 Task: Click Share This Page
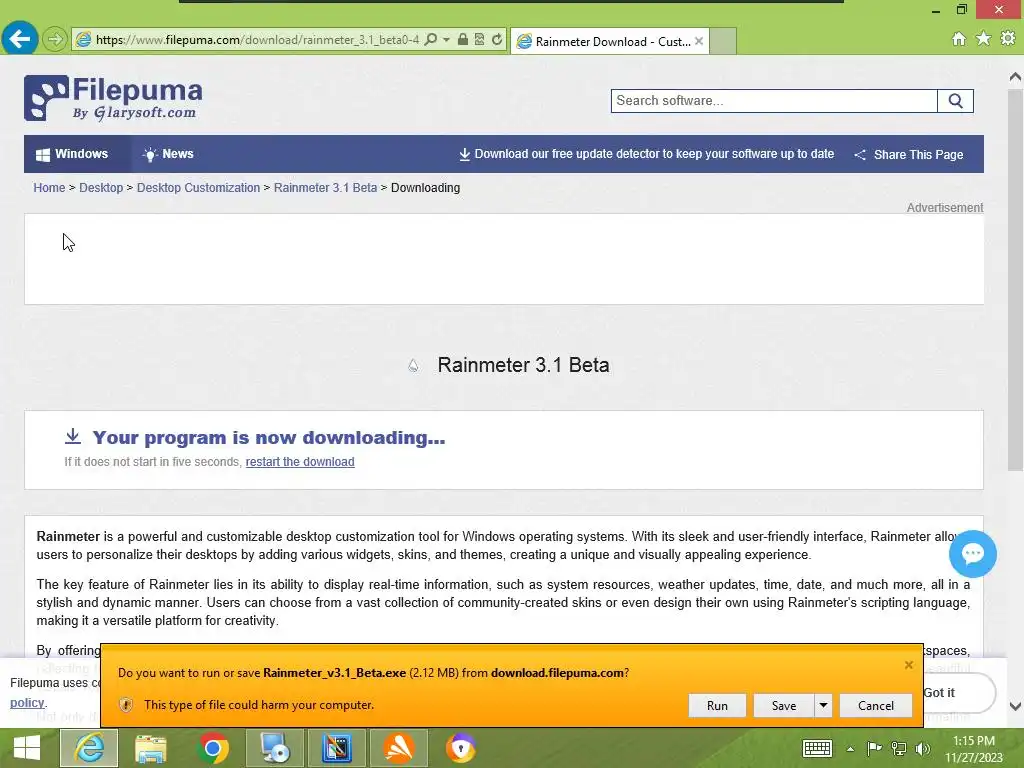point(908,155)
